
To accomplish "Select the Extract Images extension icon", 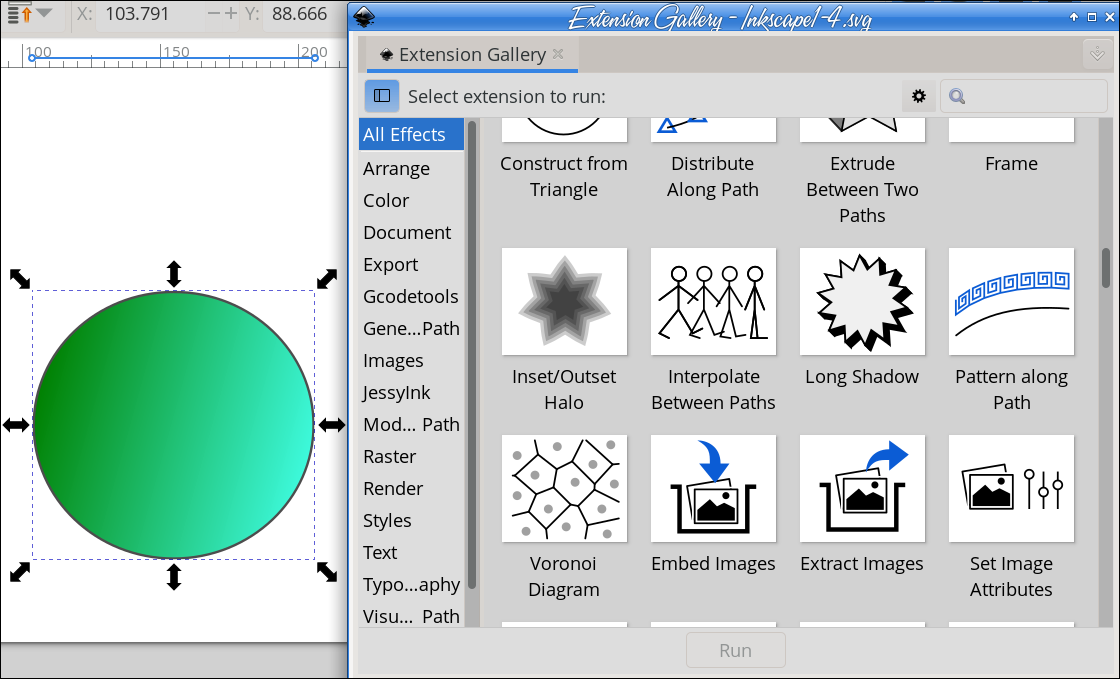I will click(862, 488).
